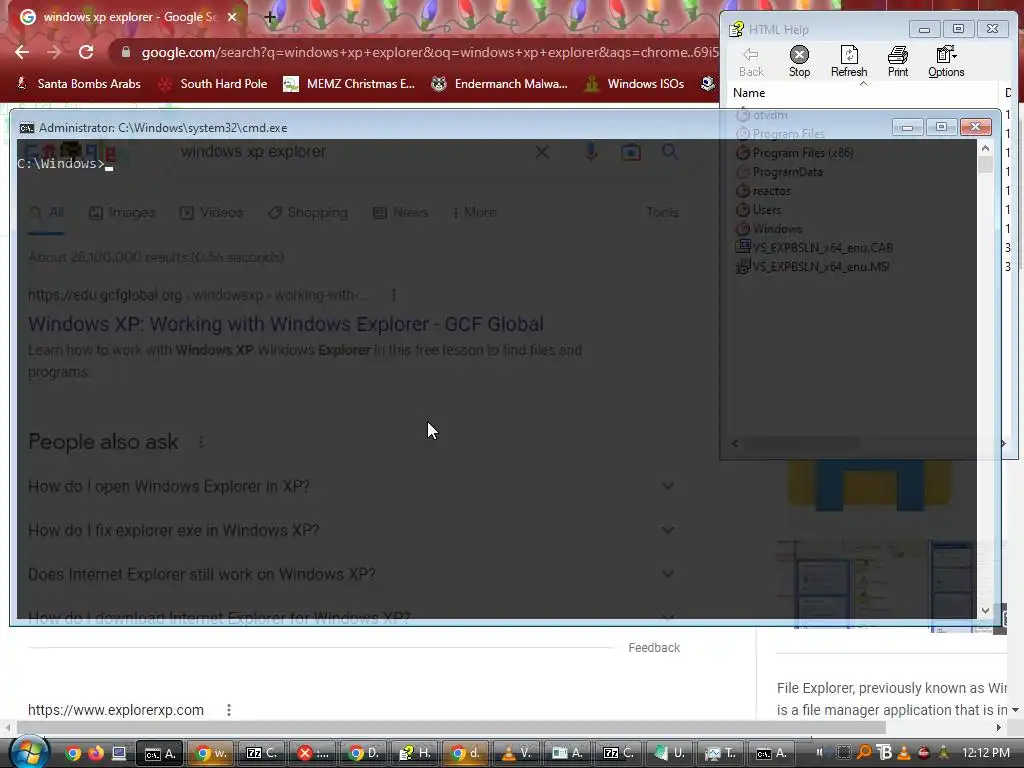Switch to HTML Help 'H.' taskbar button
This screenshot has width=1024, height=768.
(x=414, y=754)
